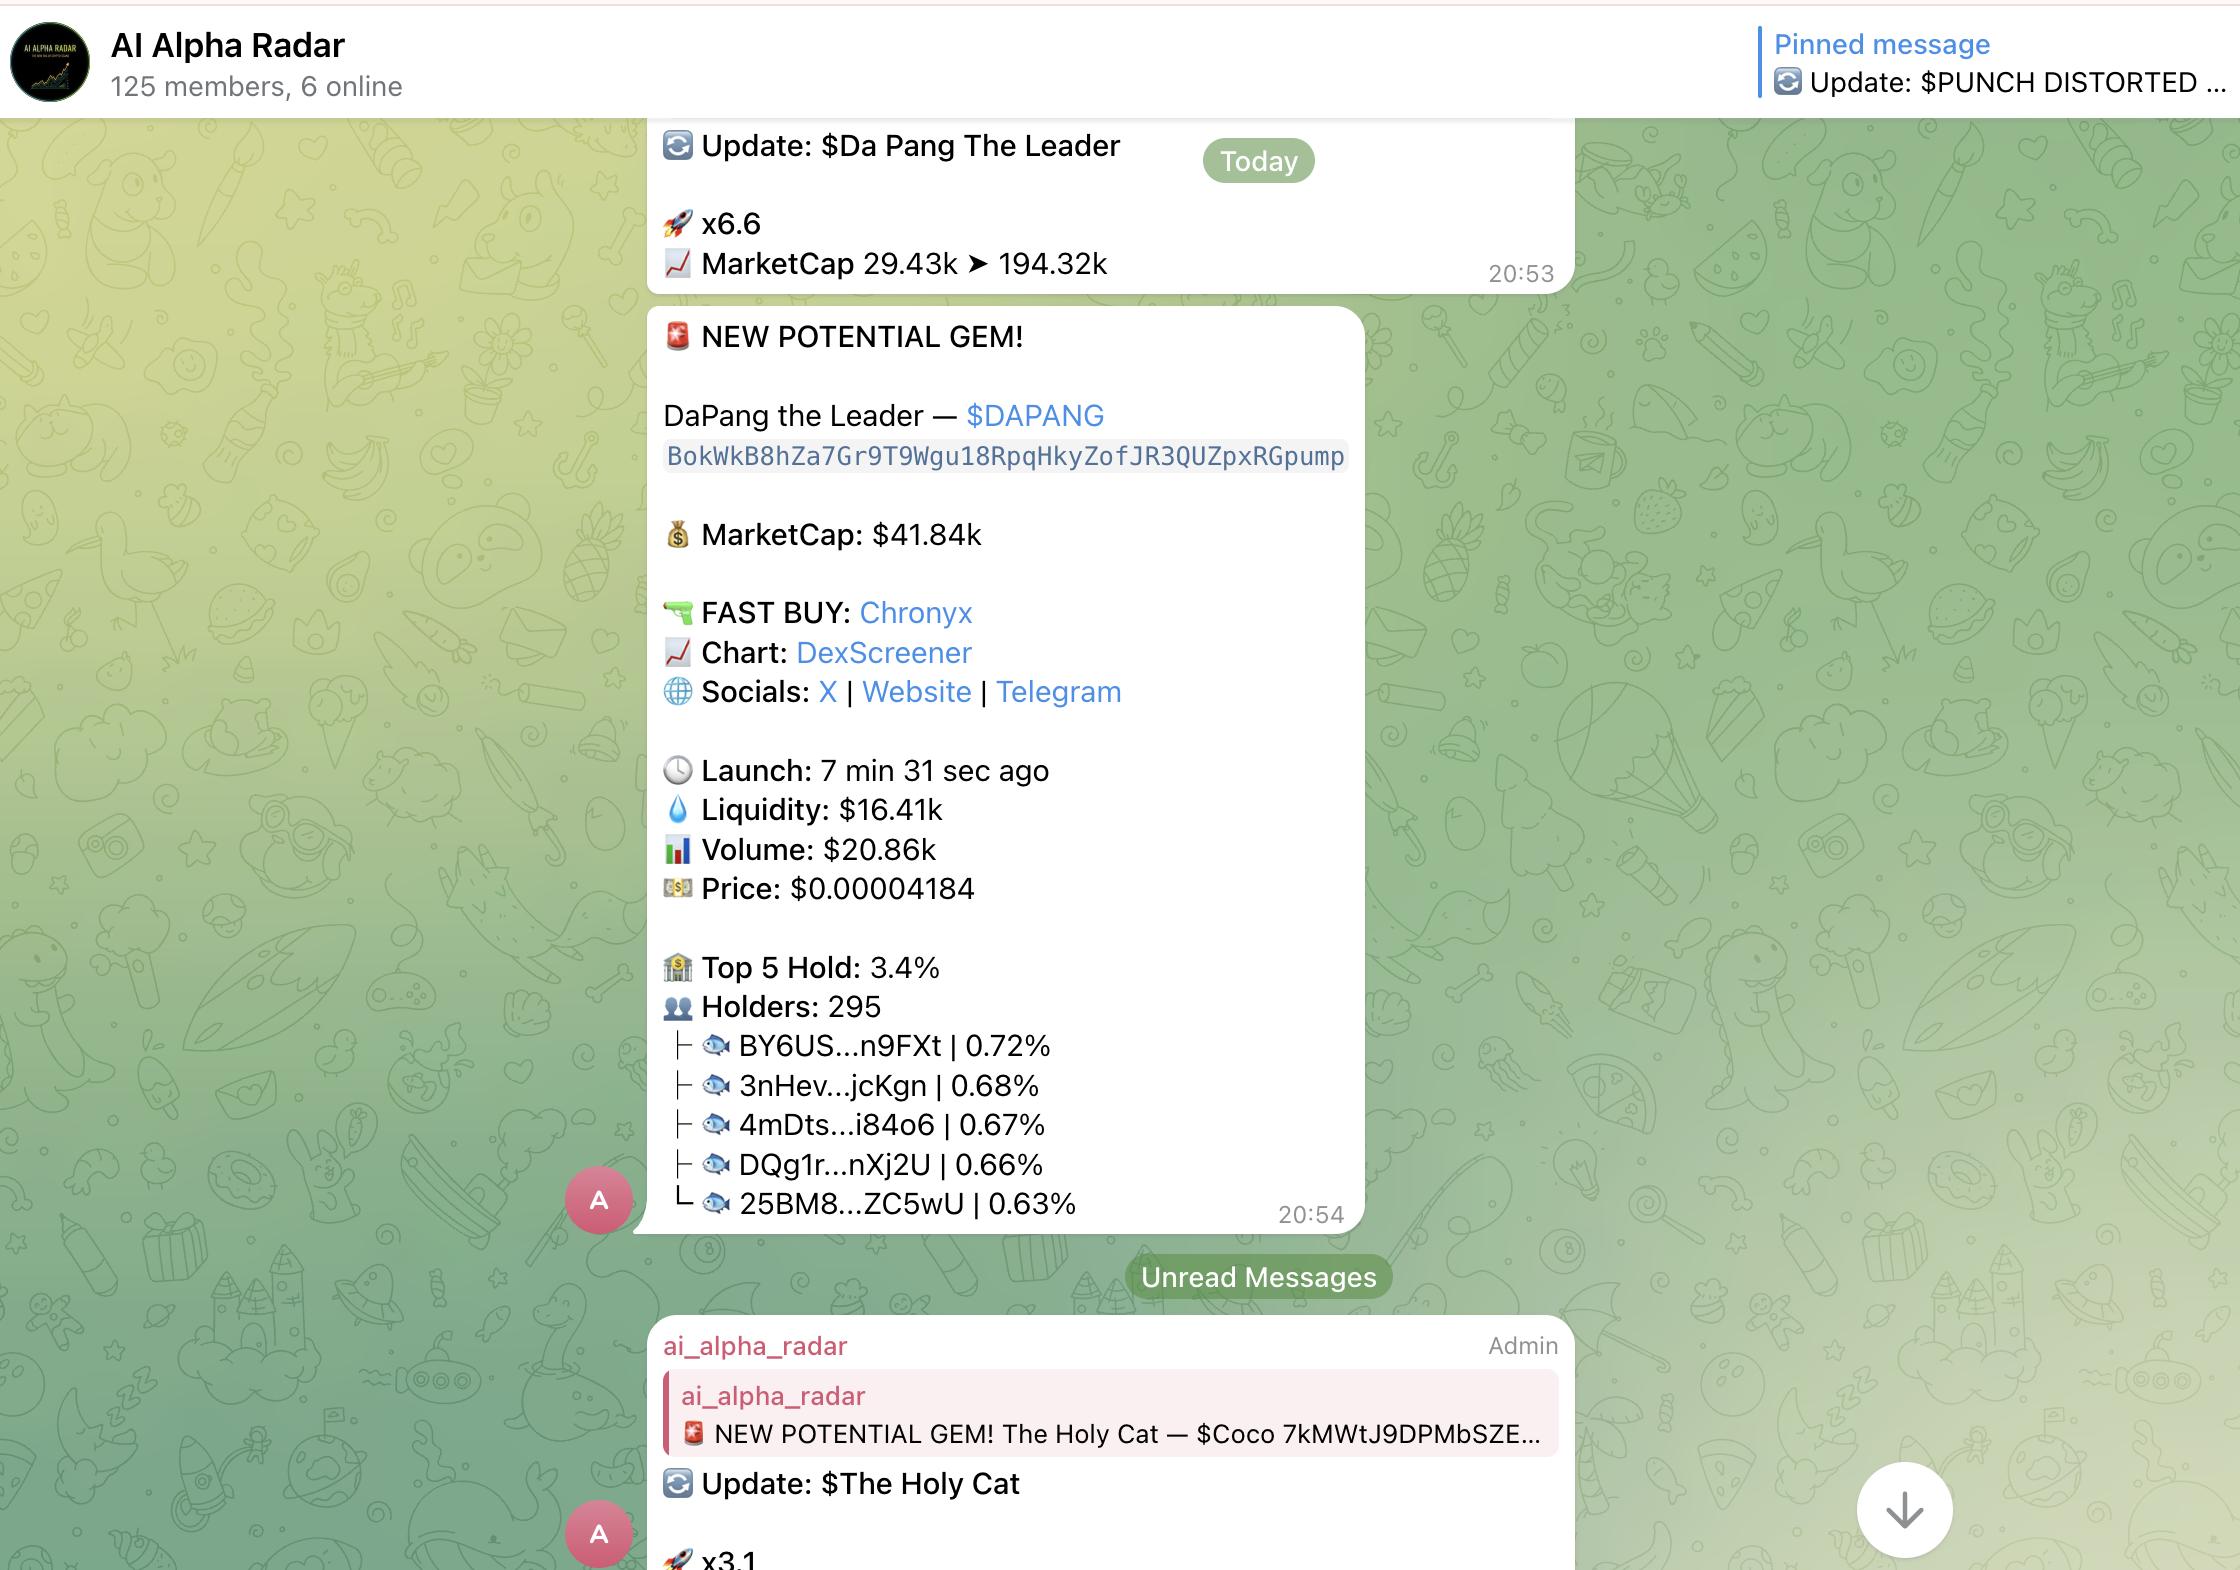This screenshot has height=1570, width=2240.
Task: Open the token Telegram link
Action: tap(1058, 692)
